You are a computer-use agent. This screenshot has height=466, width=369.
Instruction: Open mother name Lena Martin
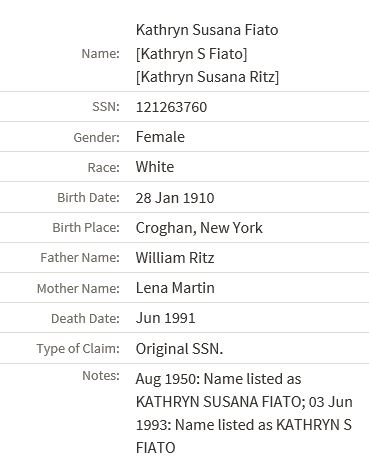pos(175,288)
